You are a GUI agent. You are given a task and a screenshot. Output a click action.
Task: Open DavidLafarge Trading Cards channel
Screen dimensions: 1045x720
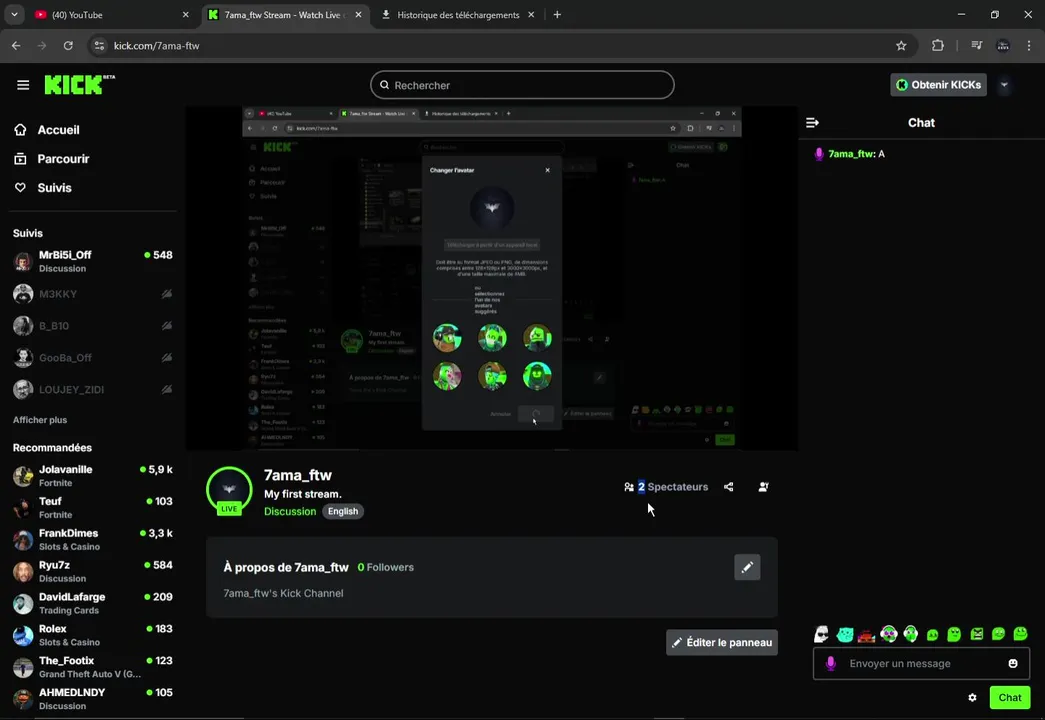[x=93, y=603]
